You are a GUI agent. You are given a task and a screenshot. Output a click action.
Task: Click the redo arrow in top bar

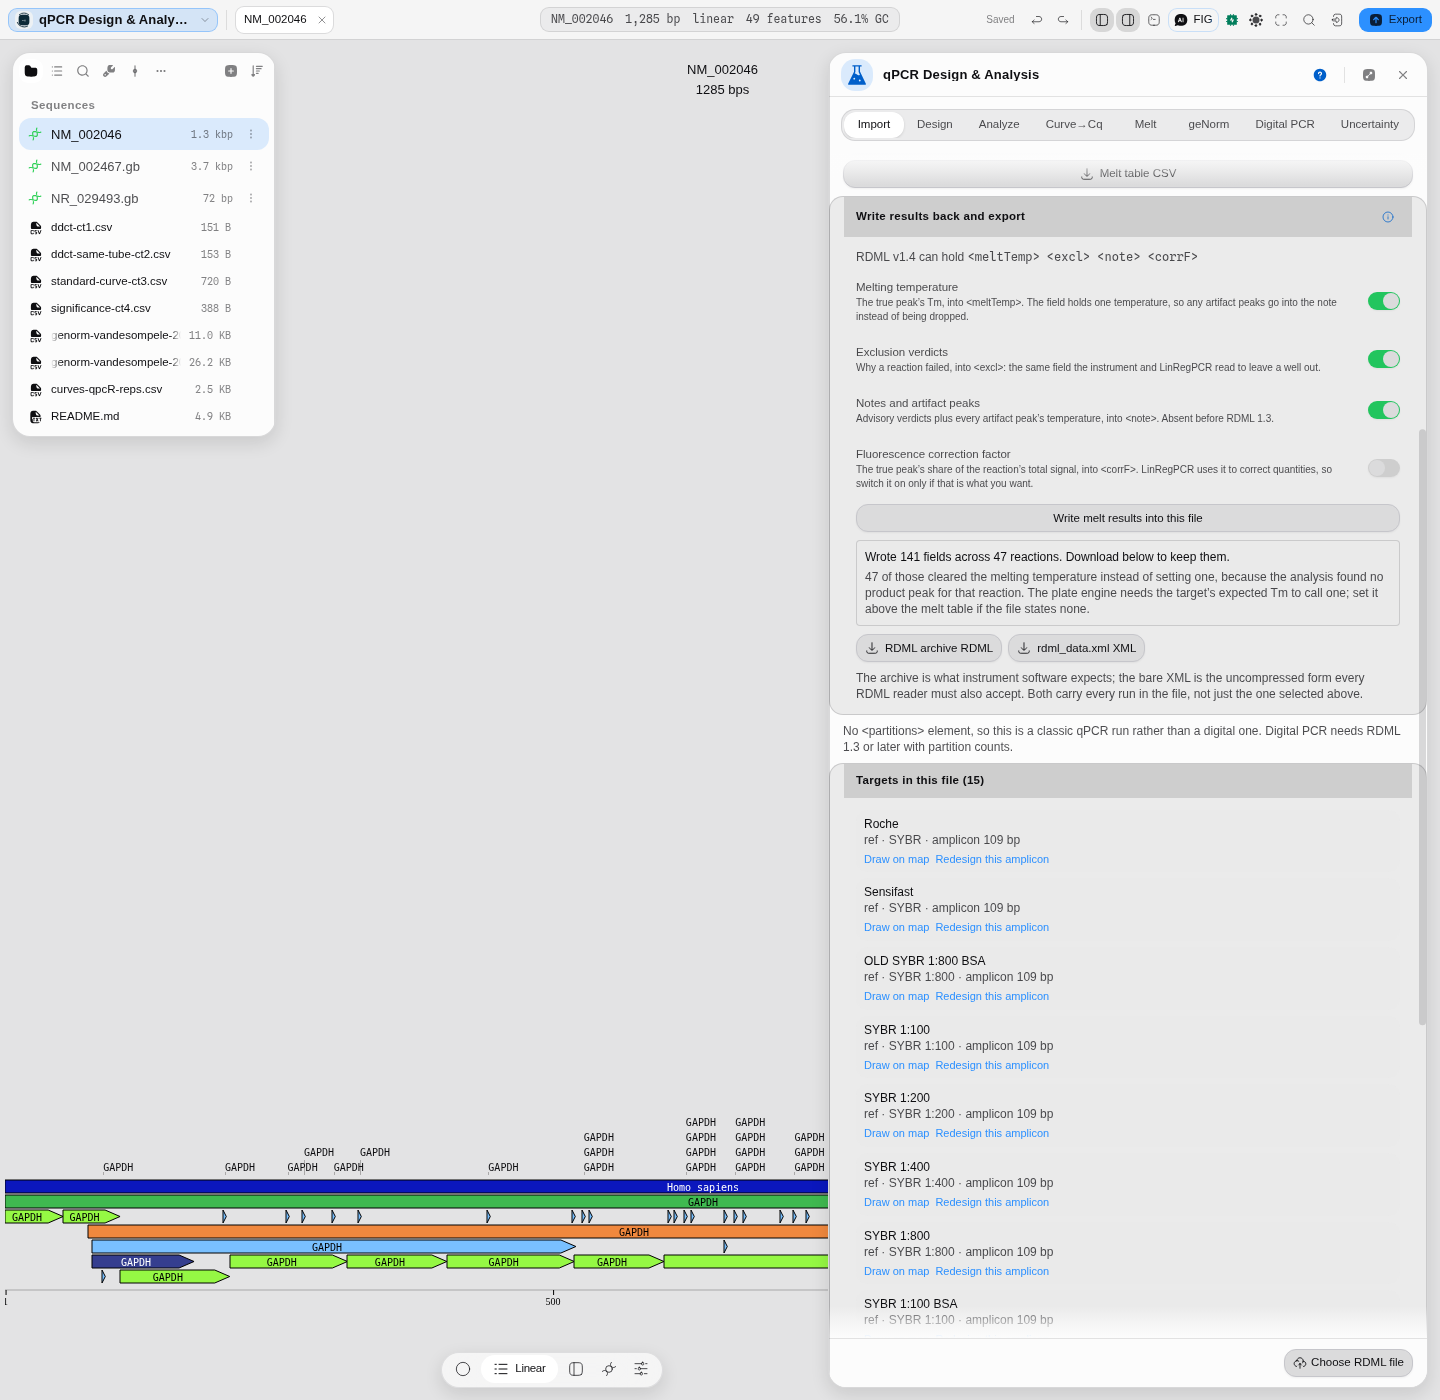tap(1063, 20)
